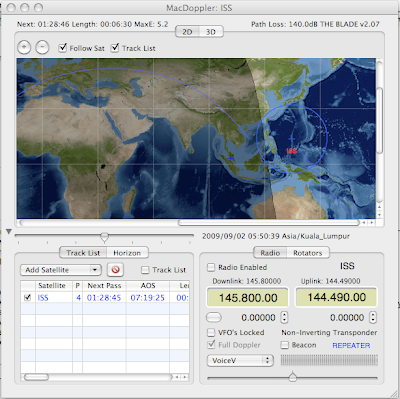The height and width of the screenshot is (399, 400).
Task: Zoom in the map with plus button
Action: click(x=24, y=47)
